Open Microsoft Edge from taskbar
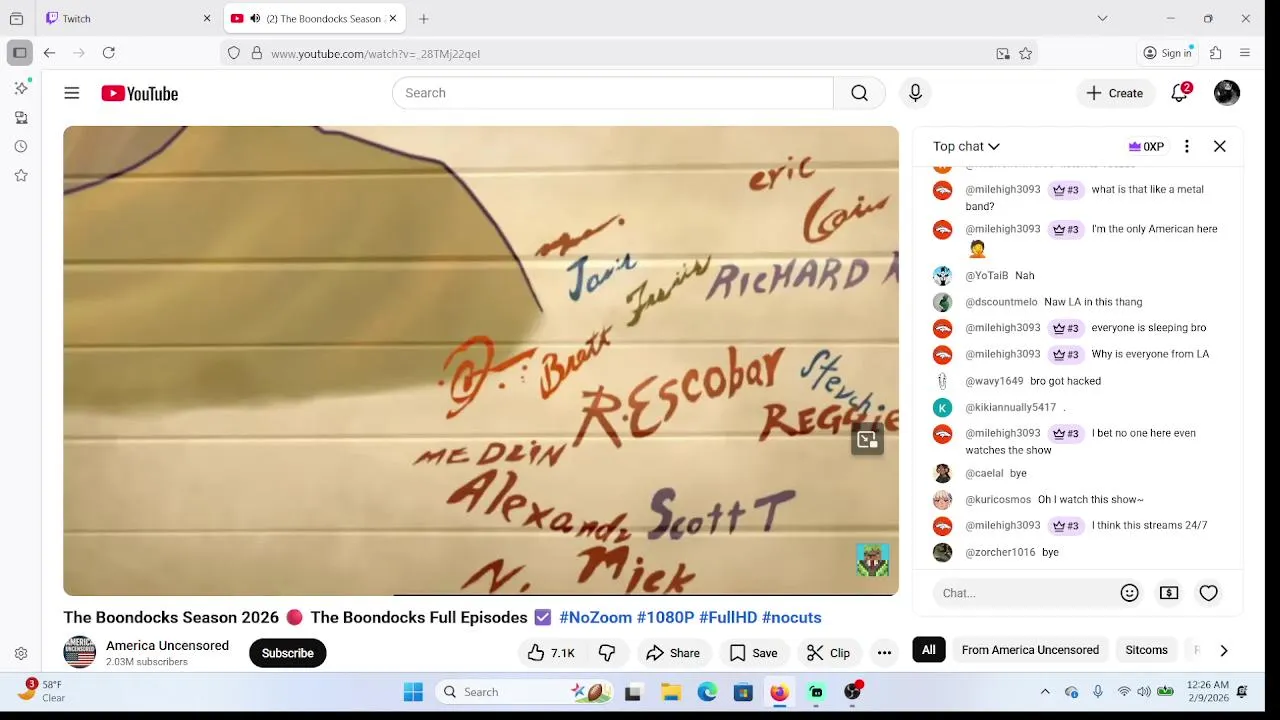Screen dimensions: 1280x720 click(707, 692)
